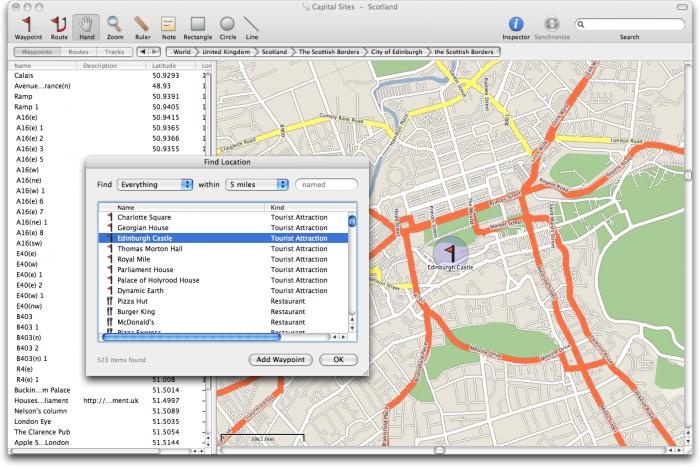Viewport: 700px width, 467px height.
Task: Open the Find Everything dropdown
Action: (154, 184)
